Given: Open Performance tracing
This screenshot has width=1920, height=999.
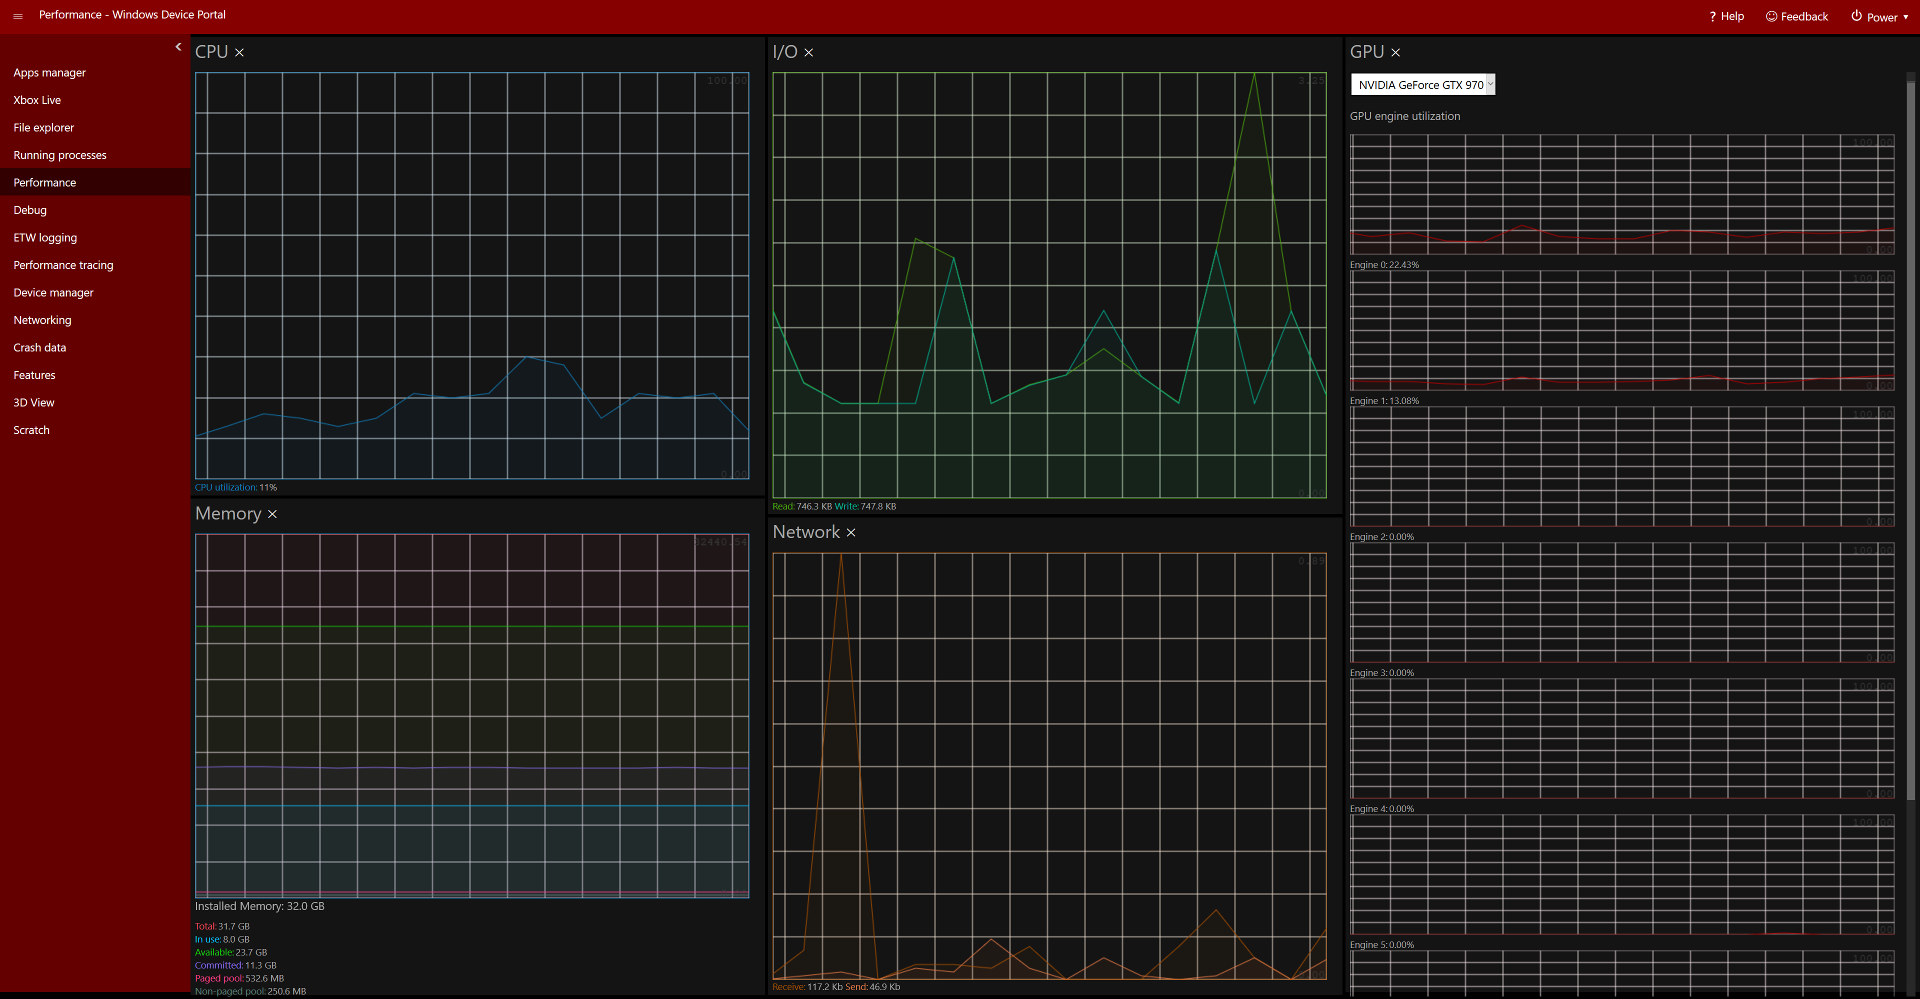Looking at the screenshot, I should coord(95,265).
